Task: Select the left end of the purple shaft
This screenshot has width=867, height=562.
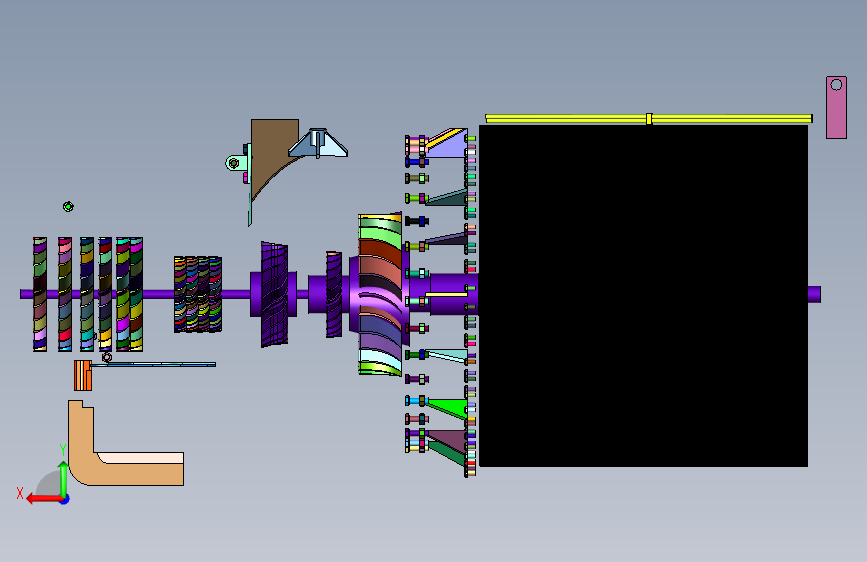Action: pyautogui.click(x=26, y=294)
